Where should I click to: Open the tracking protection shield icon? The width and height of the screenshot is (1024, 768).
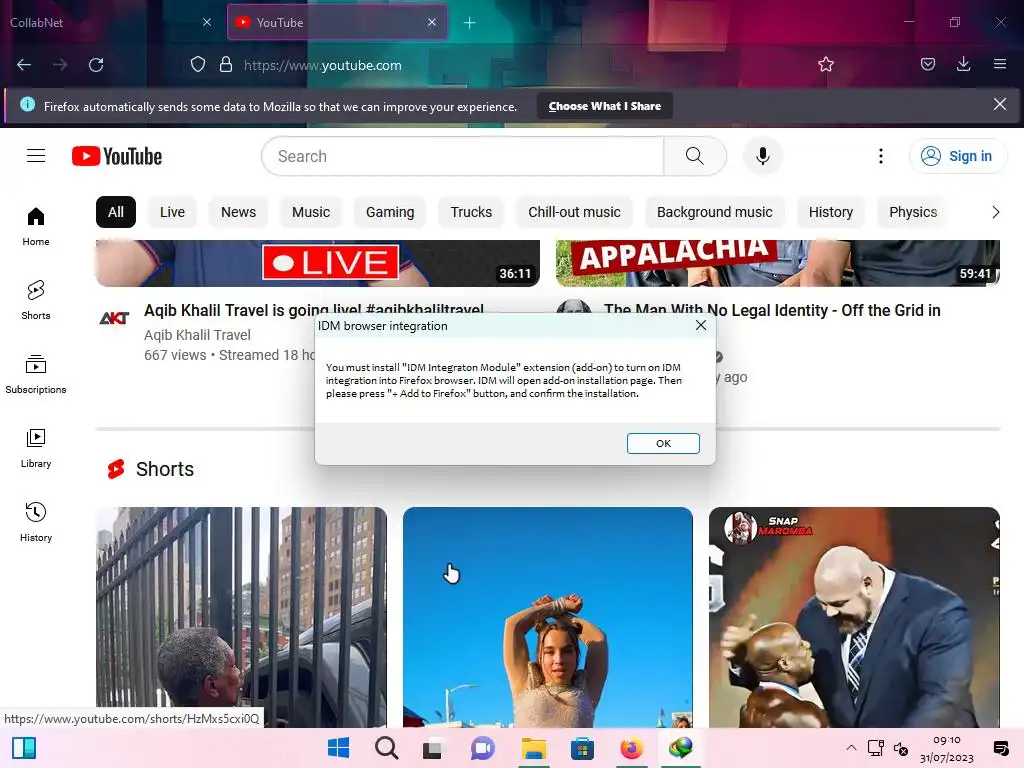coord(198,65)
